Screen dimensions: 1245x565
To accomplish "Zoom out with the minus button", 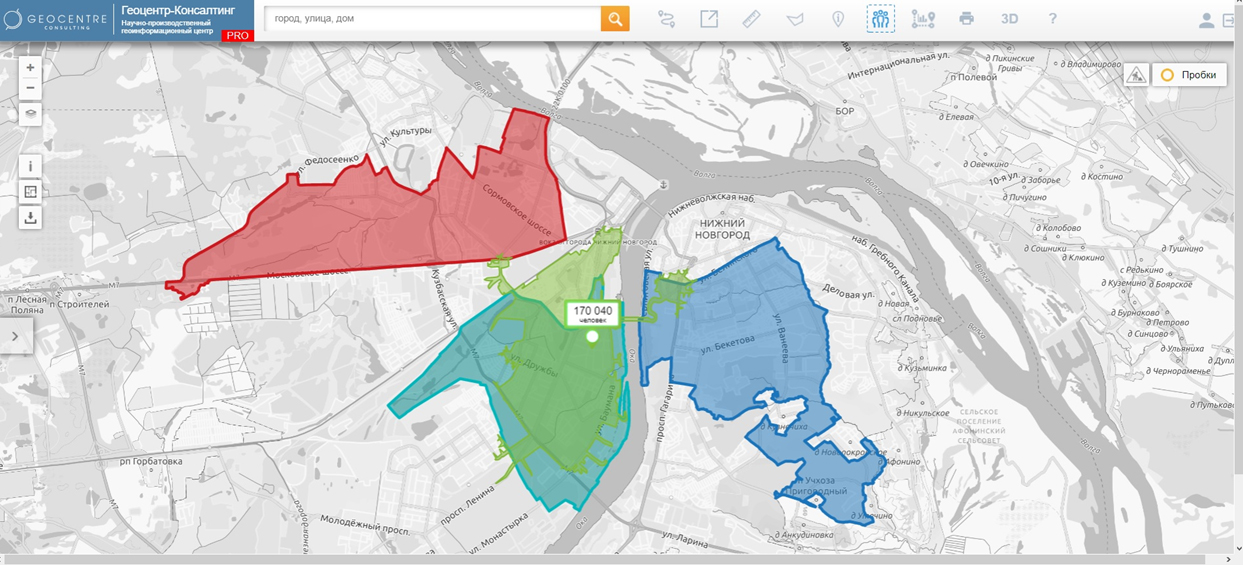I will tap(30, 88).
